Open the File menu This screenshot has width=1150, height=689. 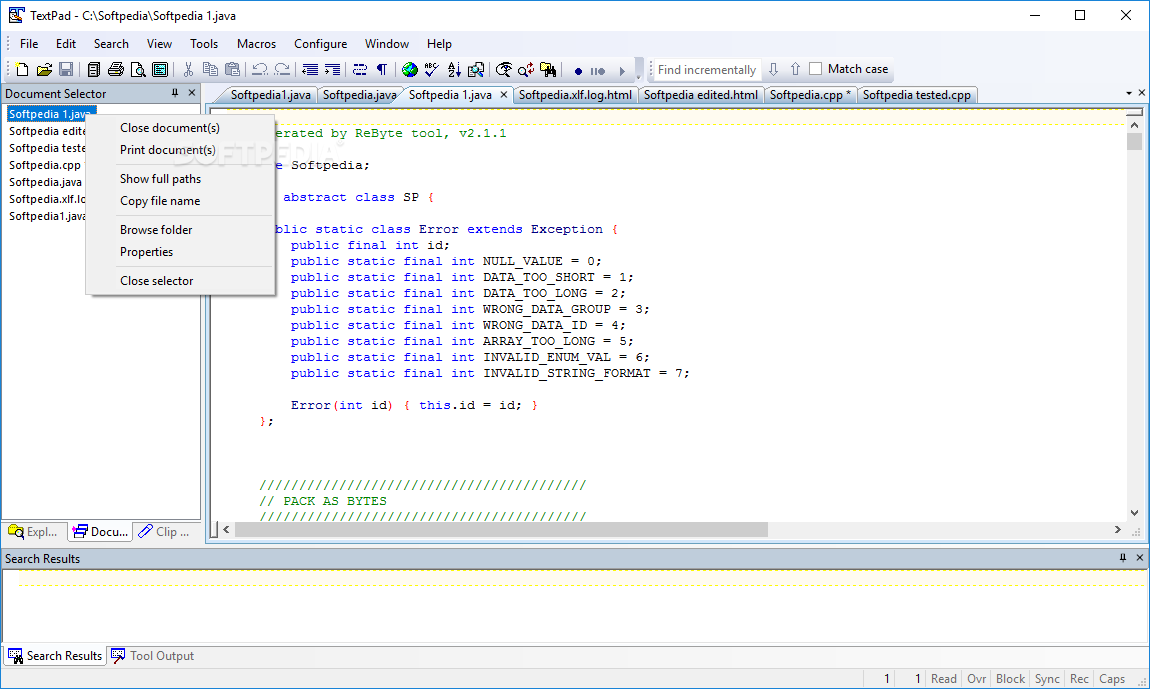(29, 44)
